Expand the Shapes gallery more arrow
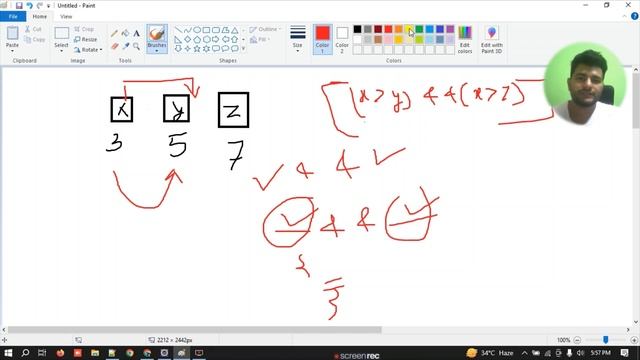The height and width of the screenshot is (360, 640). coord(244,49)
